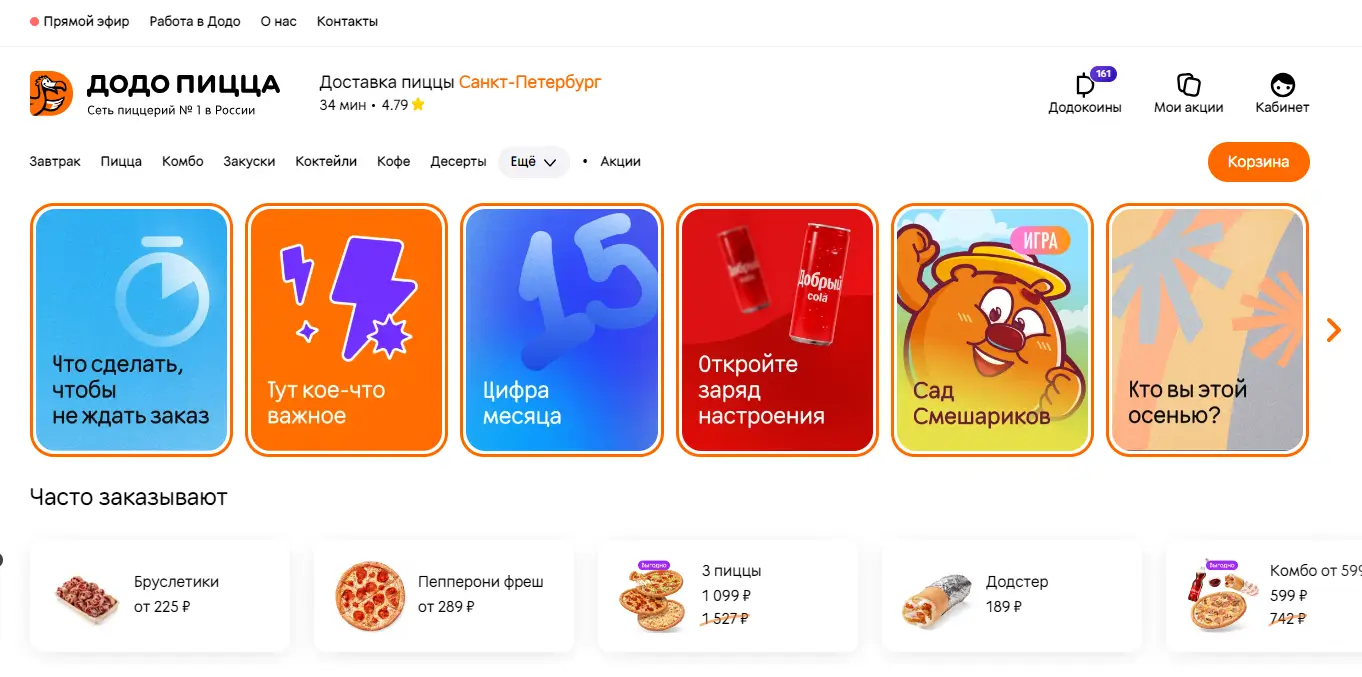This screenshot has height=677, width=1362.
Task: Select Комбо in the category menu
Action: 183,162
